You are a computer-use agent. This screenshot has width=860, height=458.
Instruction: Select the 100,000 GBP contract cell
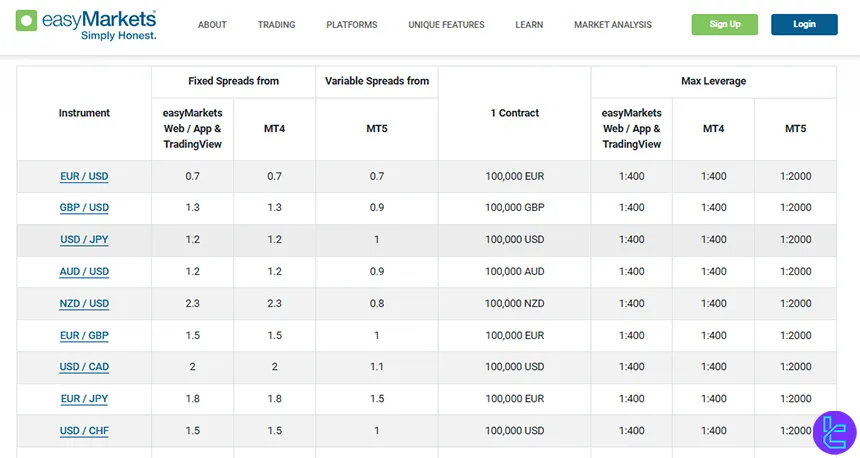(514, 208)
